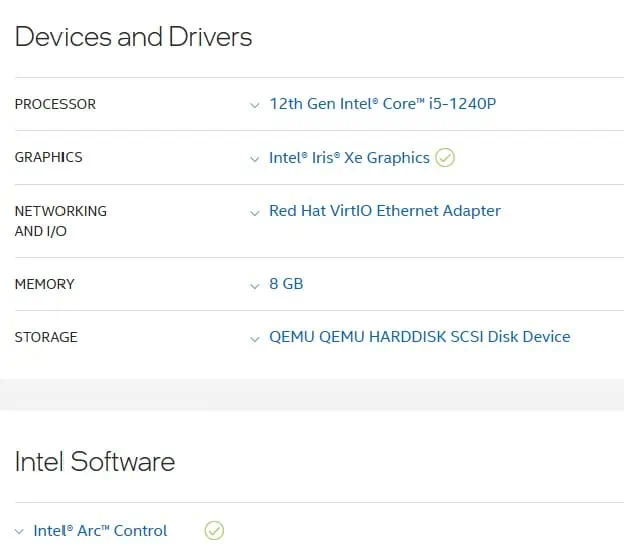Click the green checkmark next to Arc Control
Image resolution: width=624 pixels, height=553 pixels.
(214, 531)
